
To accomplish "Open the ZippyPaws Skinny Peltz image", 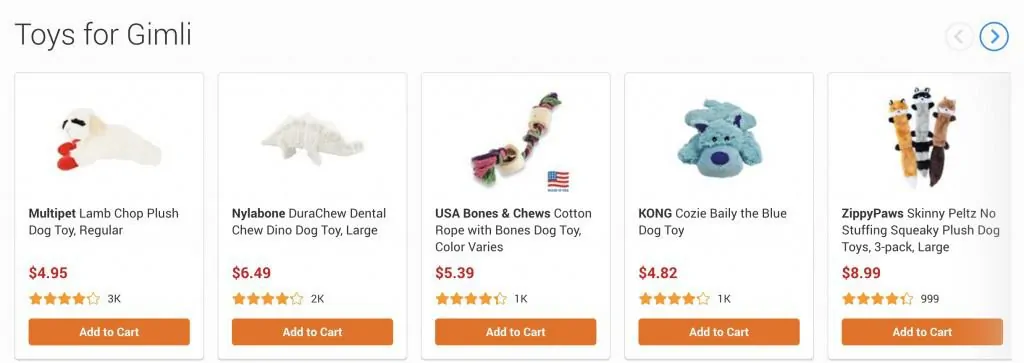I will [921, 137].
